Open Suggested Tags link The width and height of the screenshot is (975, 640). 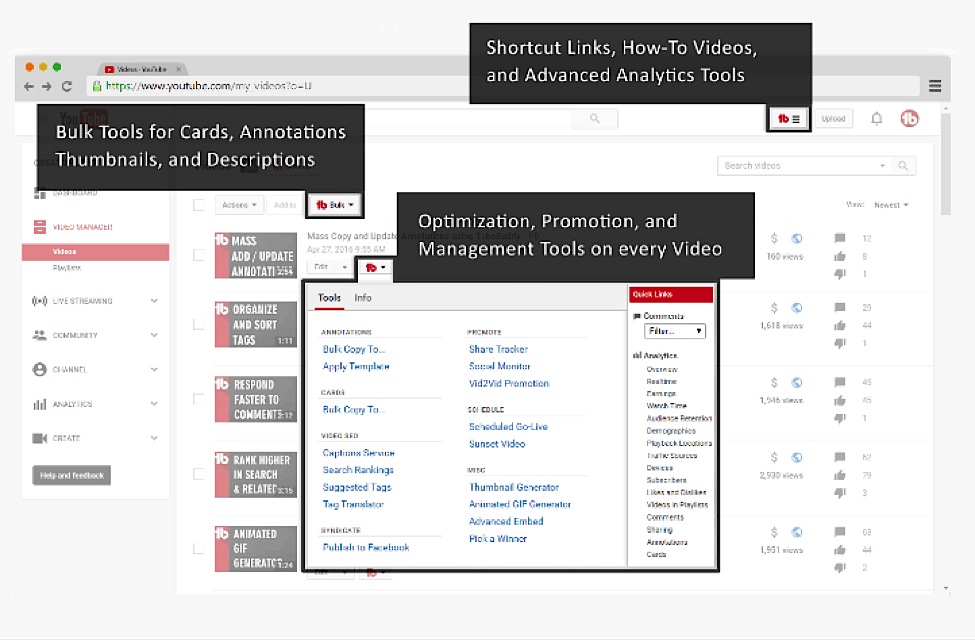(357, 488)
